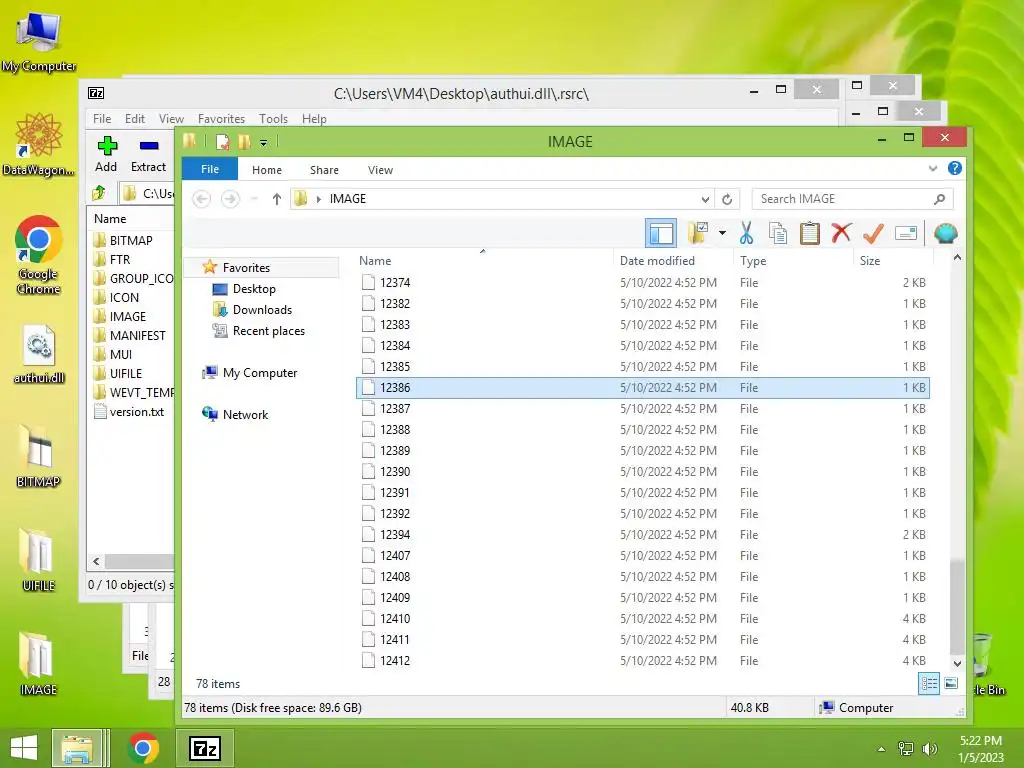
Task: Open Recent places in the navigation pane
Action: click(268, 330)
